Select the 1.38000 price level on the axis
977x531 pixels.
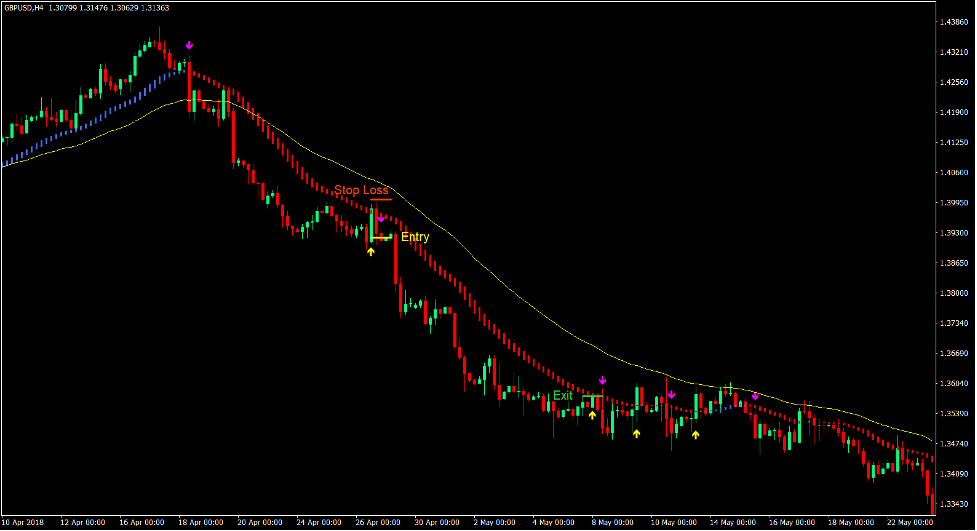coord(953,293)
